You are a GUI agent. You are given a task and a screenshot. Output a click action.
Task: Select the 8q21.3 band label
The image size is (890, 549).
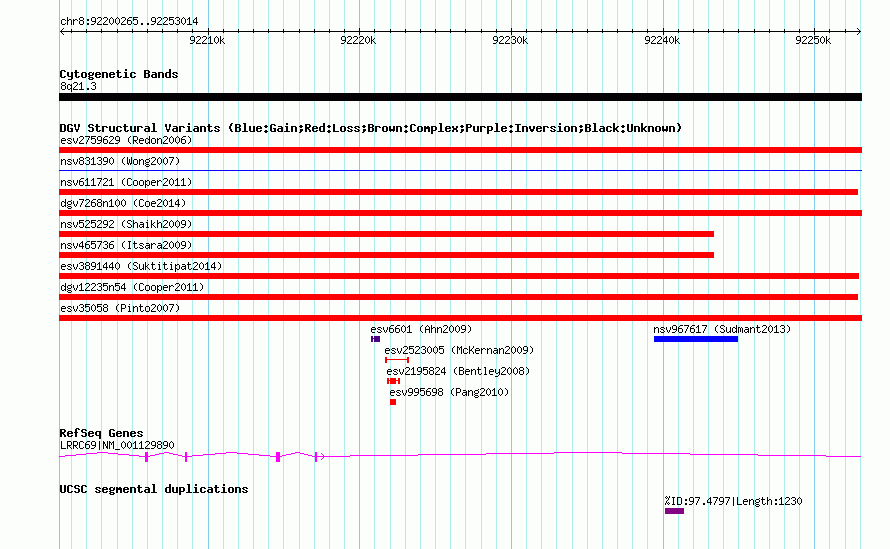(x=78, y=86)
